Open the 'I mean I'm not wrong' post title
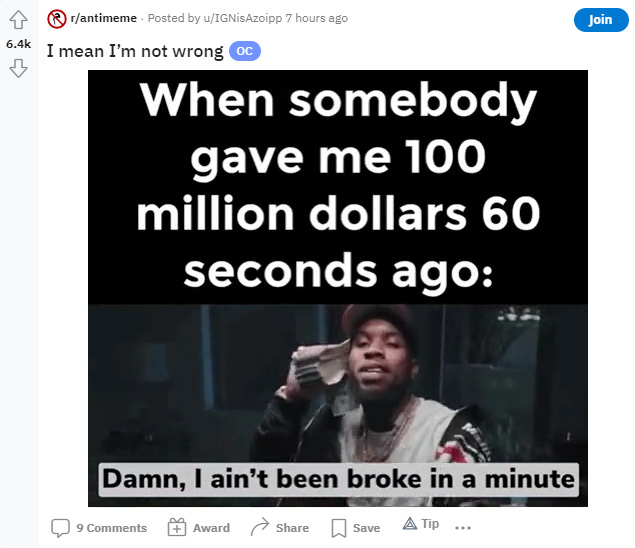The image size is (635, 548). (x=135, y=51)
